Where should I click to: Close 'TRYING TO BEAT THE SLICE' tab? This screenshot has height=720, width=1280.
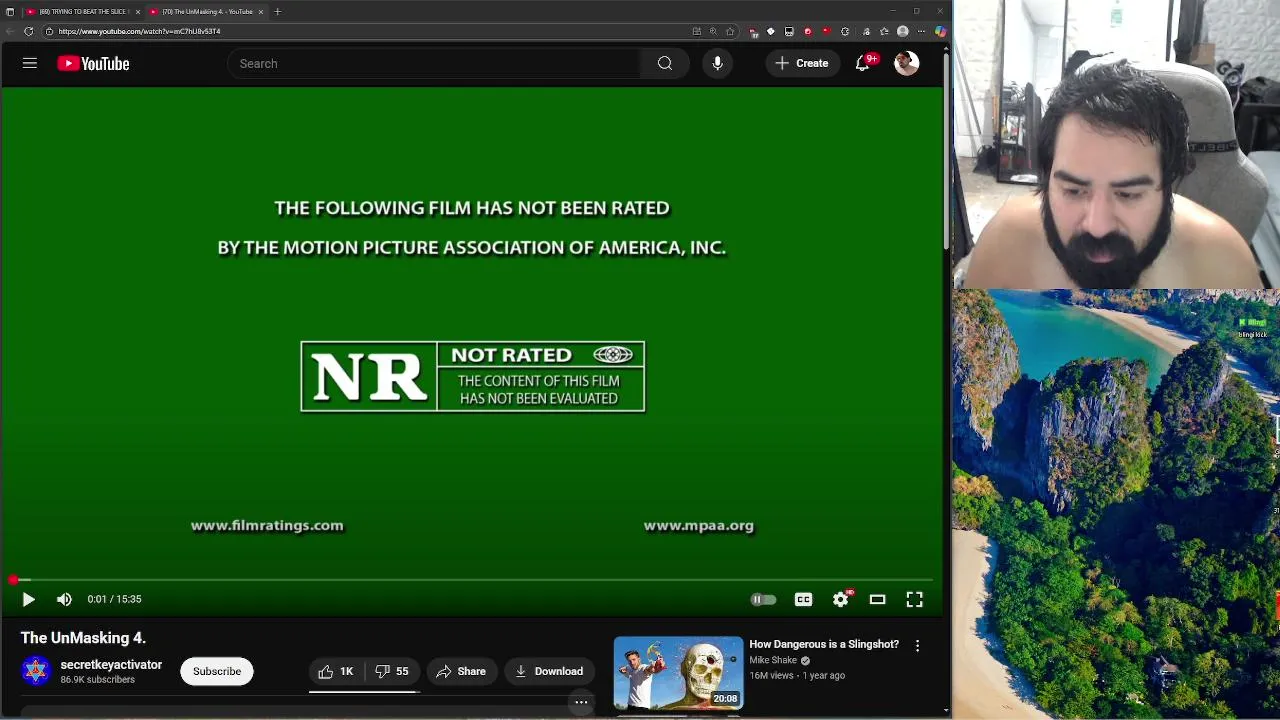(138, 11)
